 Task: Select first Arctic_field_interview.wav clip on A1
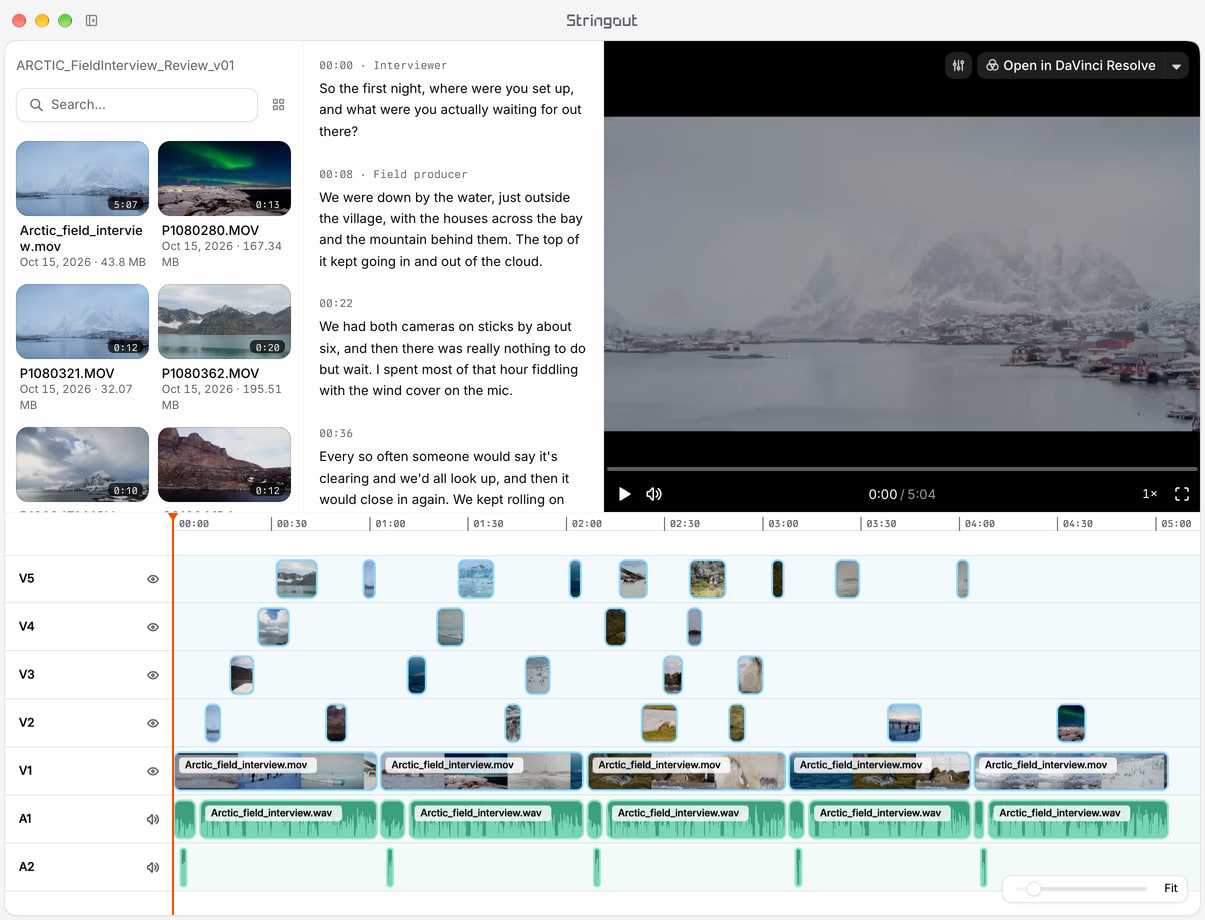pyautogui.click(x=289, y=819)
